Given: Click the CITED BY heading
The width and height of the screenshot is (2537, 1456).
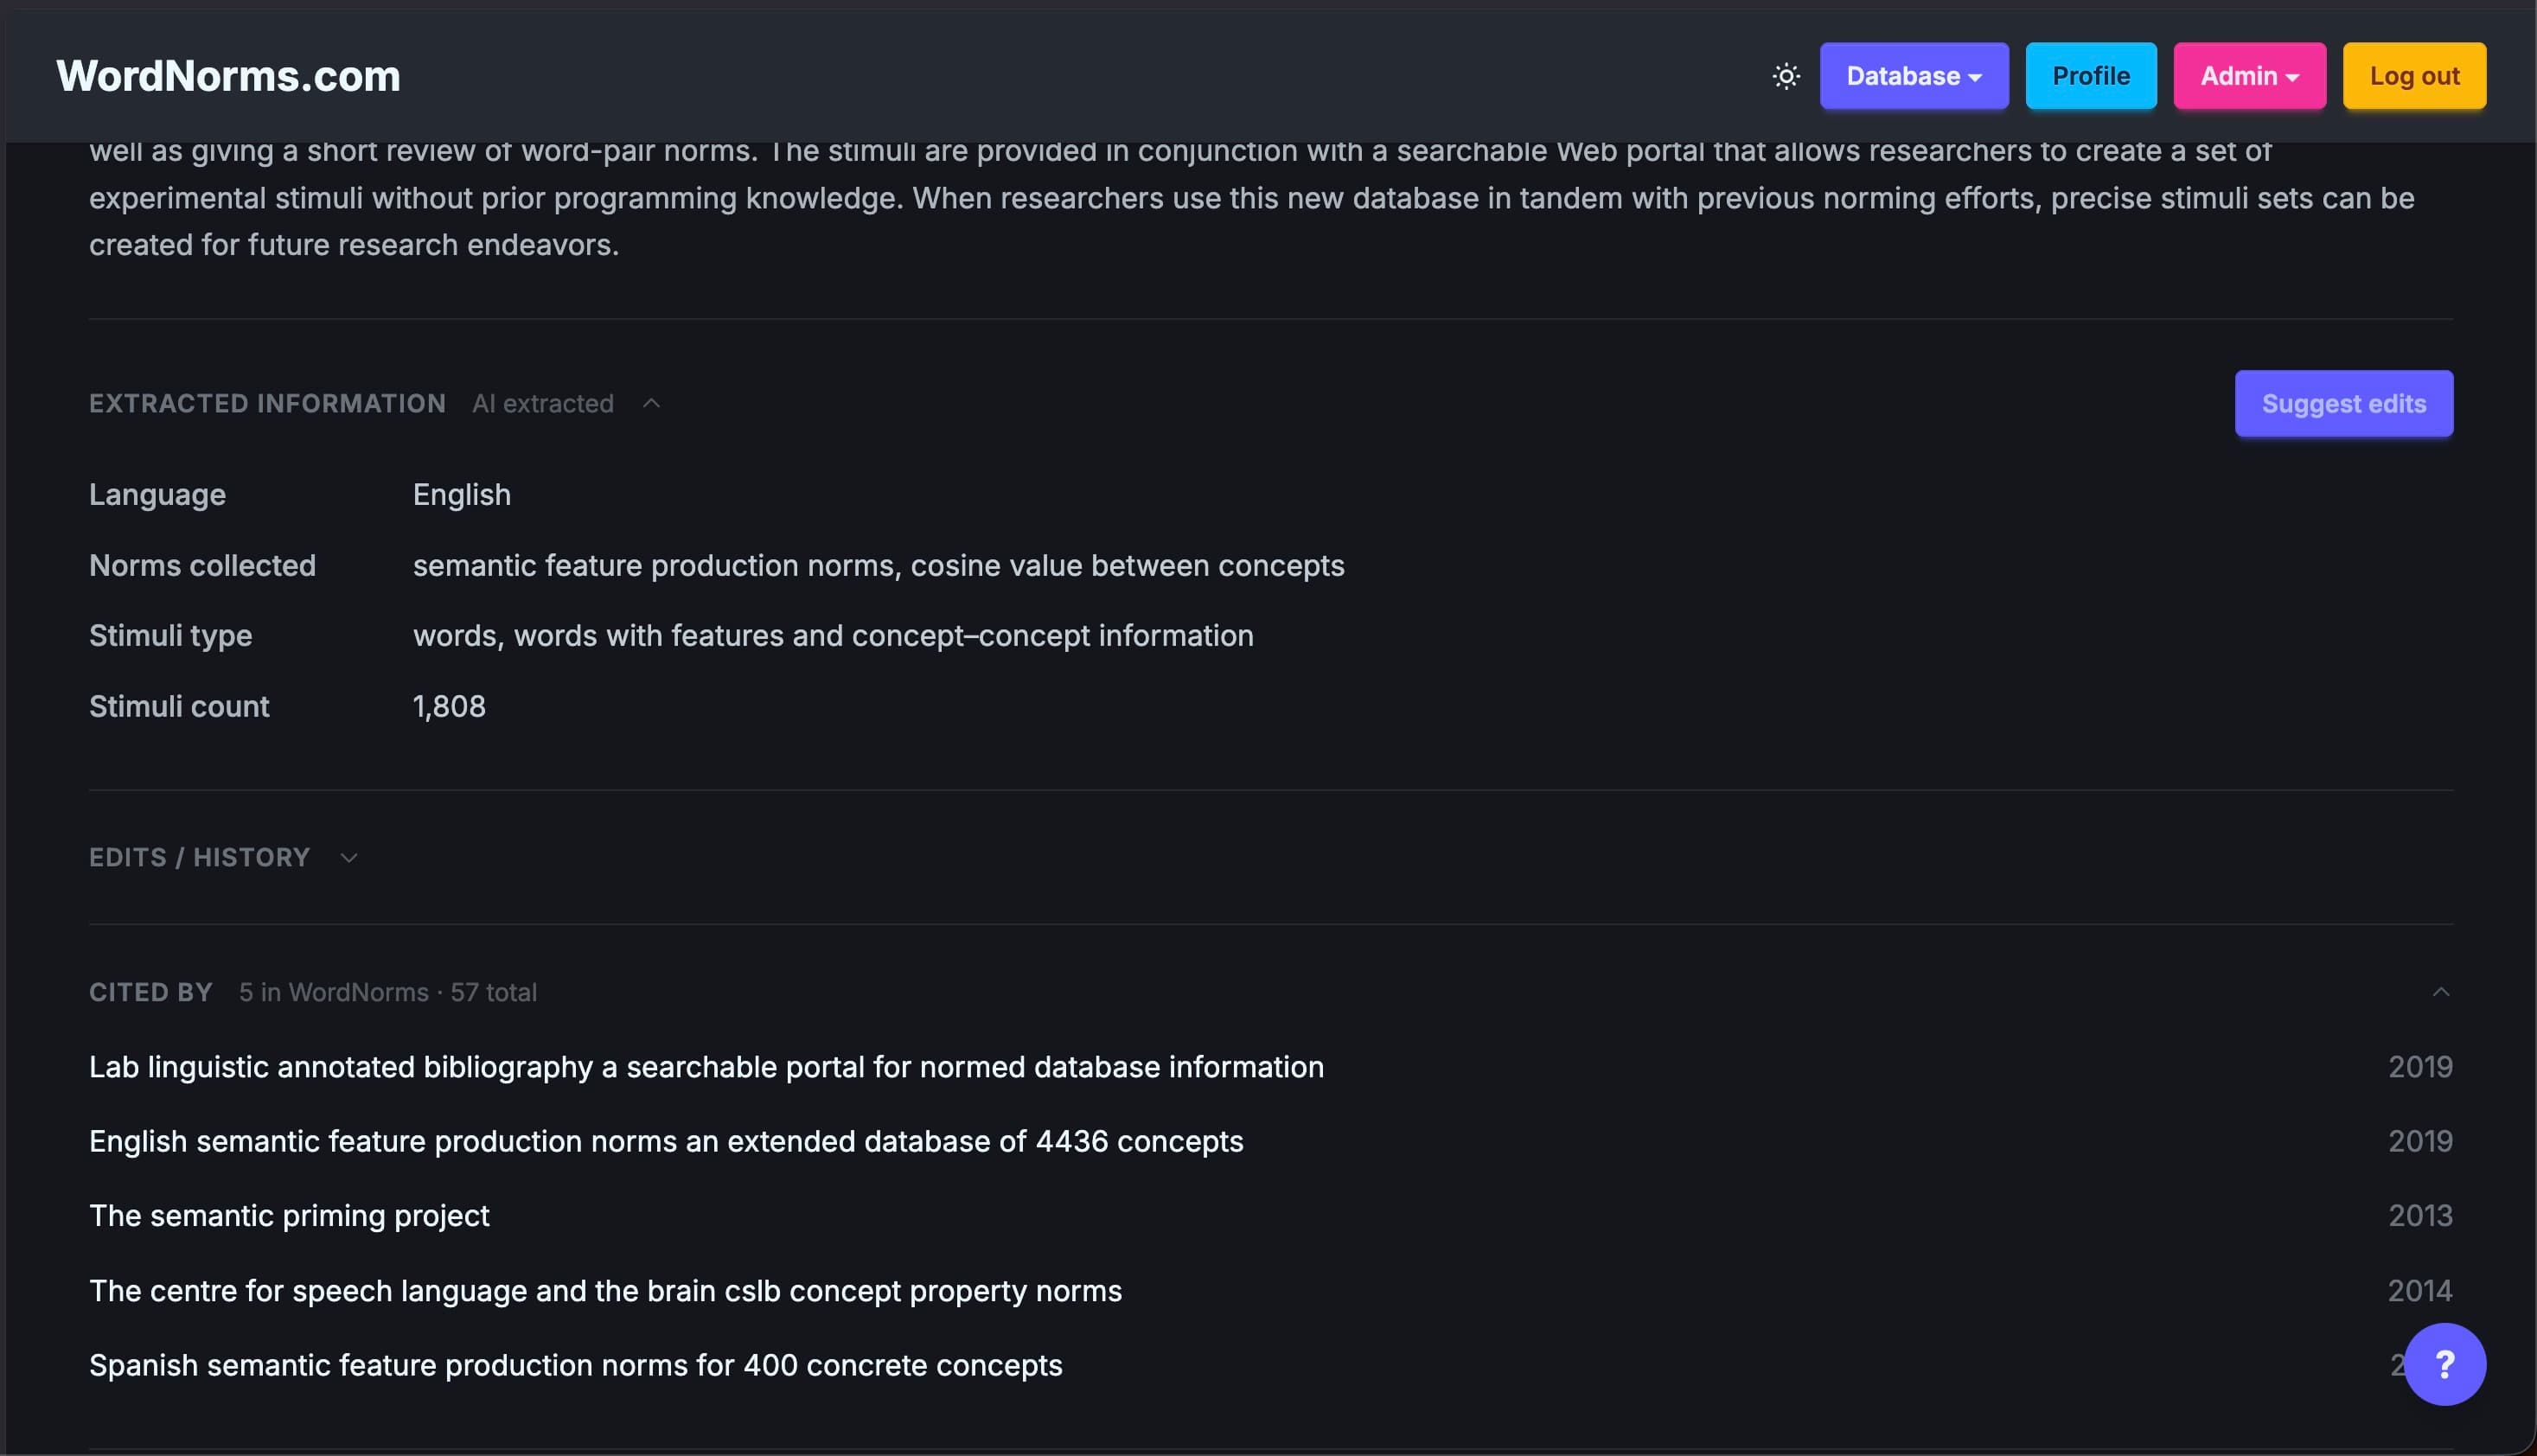Looking at the screenshot, I should [x=151, y=992].
